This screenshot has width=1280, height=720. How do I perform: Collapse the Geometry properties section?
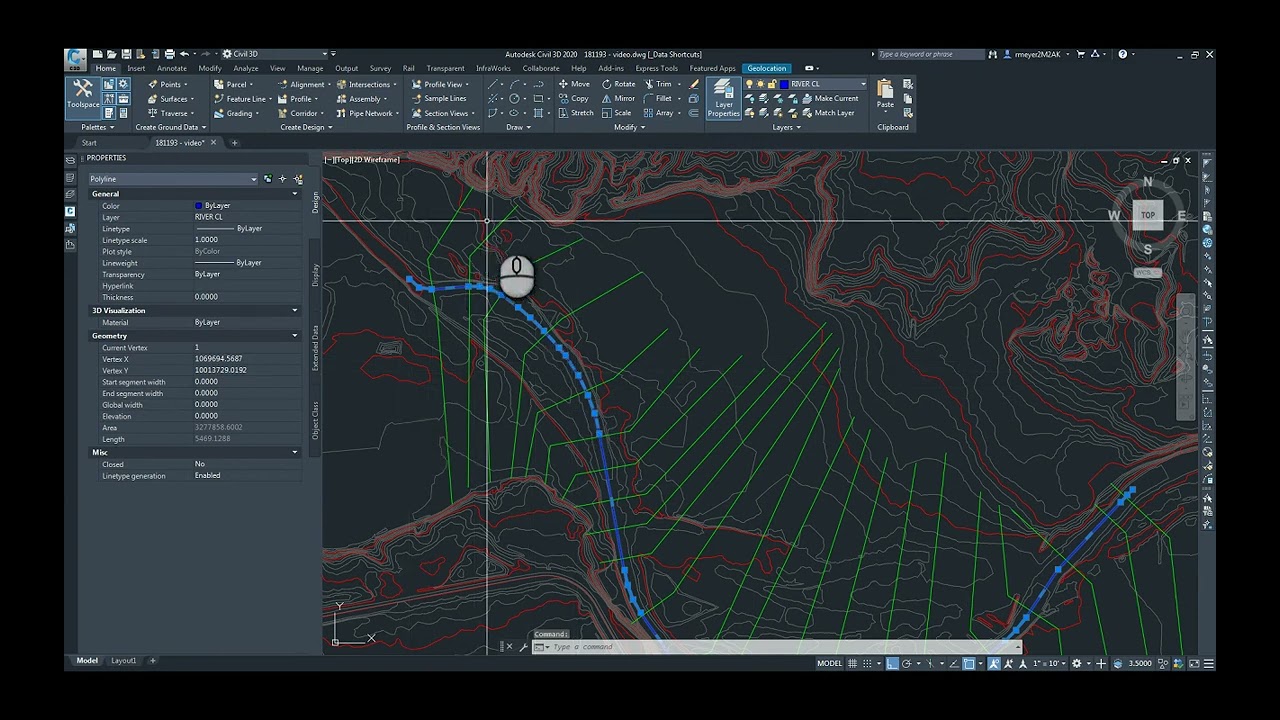pyautogui.click(x=294, y=336)
